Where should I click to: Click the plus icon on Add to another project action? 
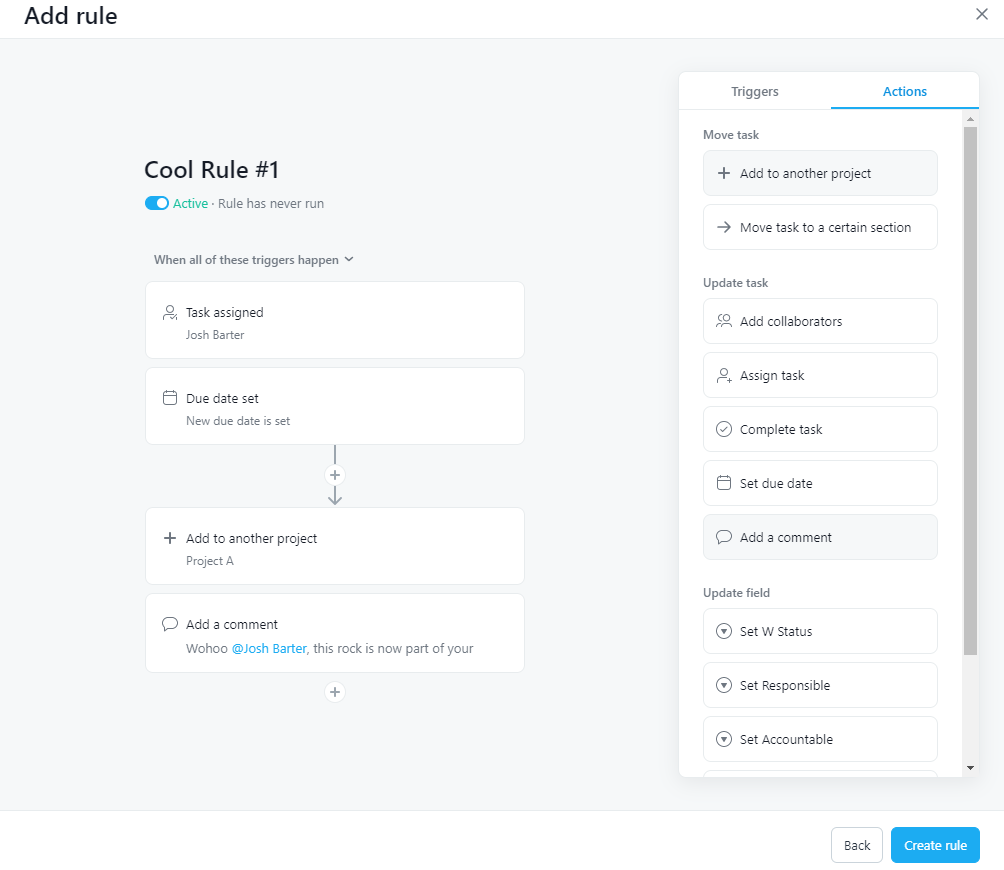(x=724, y=173)
